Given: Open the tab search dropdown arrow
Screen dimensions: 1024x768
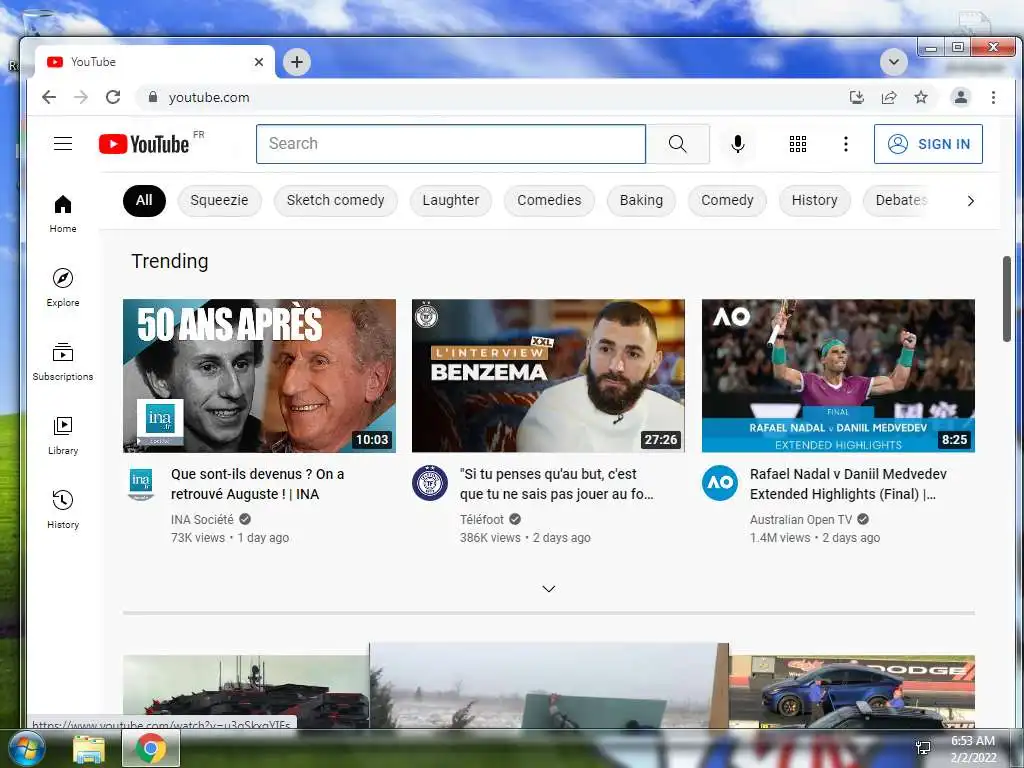Looking at the screenshot, I should tap(893, 62).
